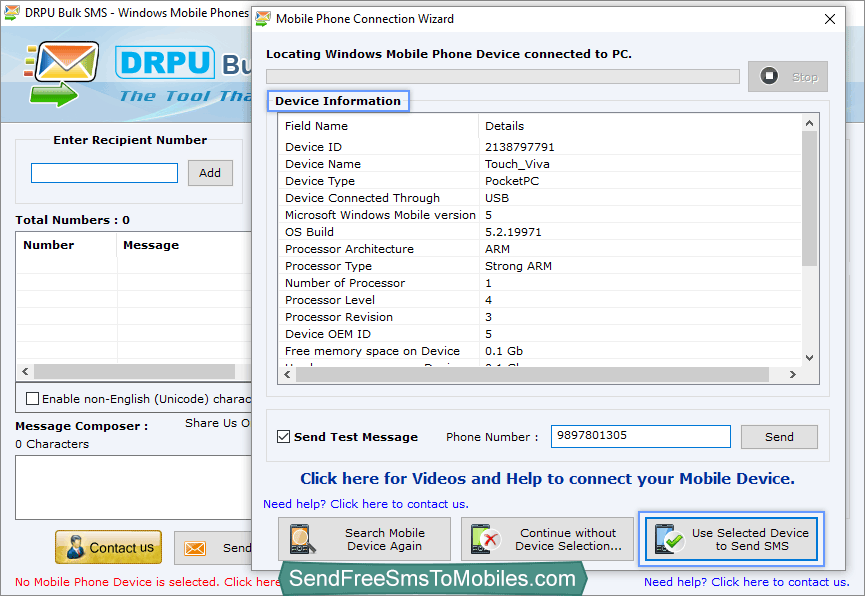The width and height of the screenshot is (865, 596).
Task: Click the No Mobile Phone Device is selected message
Action: coord(147,582)
